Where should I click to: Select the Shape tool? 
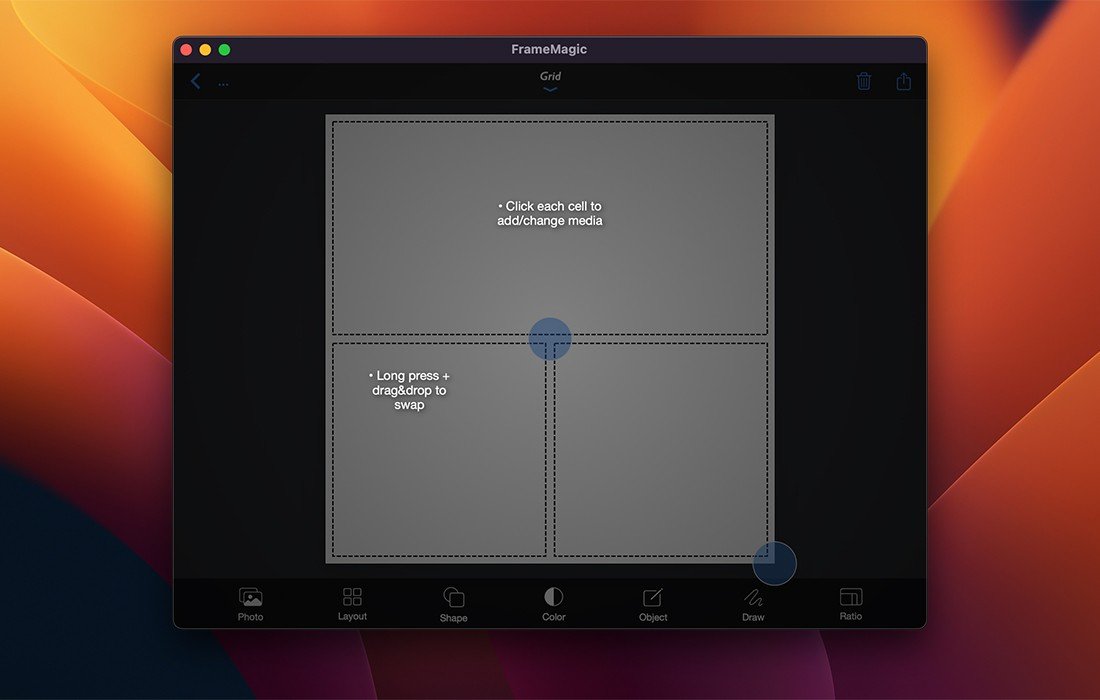[453, 603]
